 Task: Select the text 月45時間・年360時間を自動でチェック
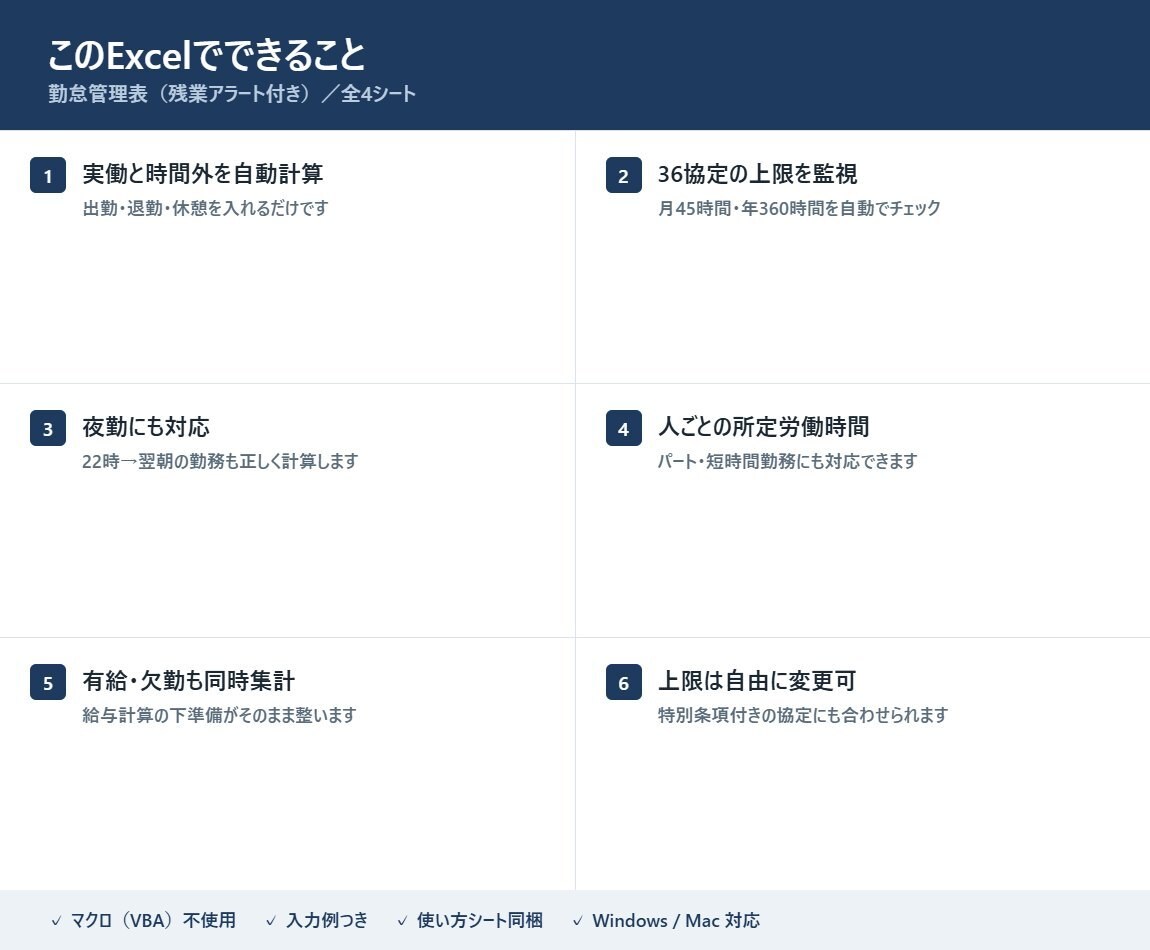[x=799, y=208]
